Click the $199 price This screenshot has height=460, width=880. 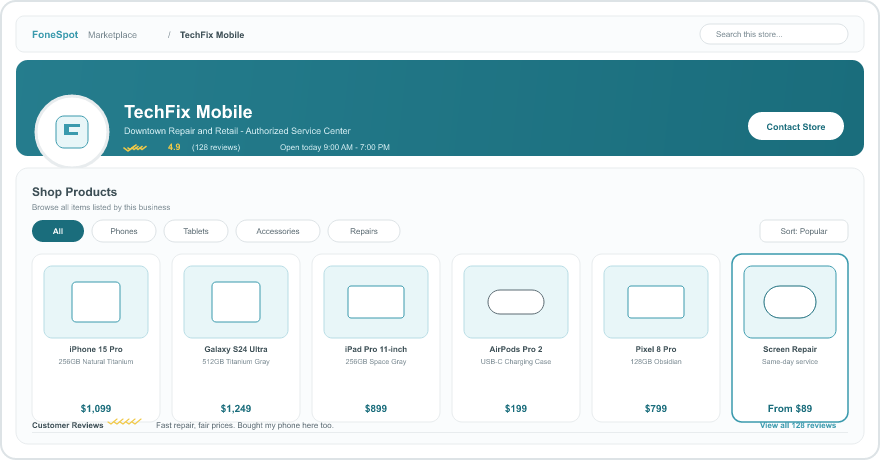[516, 408]
